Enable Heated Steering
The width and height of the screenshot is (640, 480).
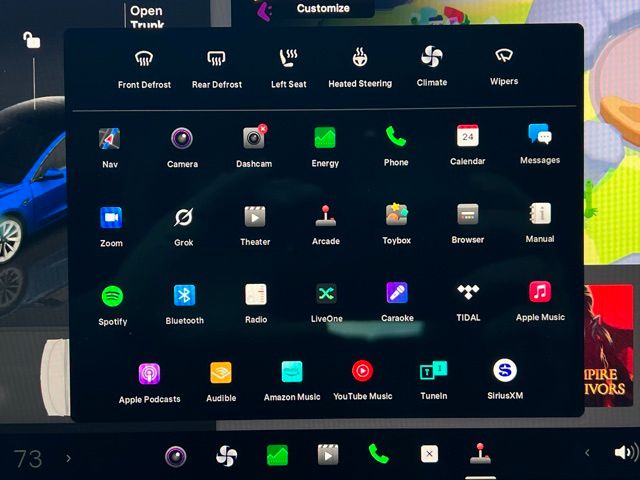pos(360,58)
